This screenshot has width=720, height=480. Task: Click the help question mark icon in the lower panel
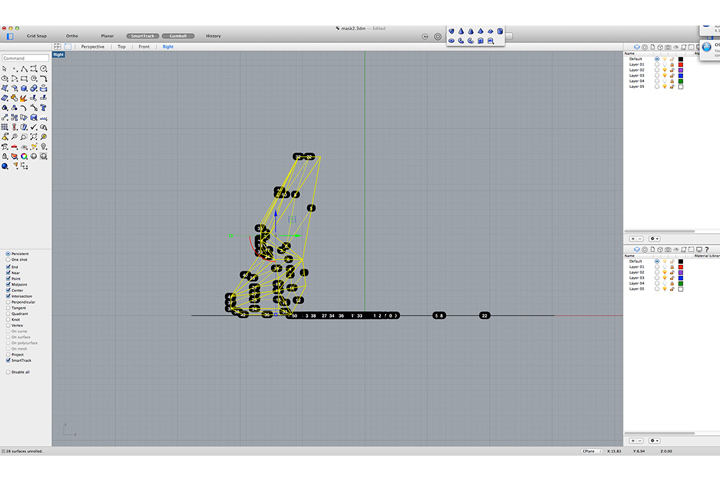coord(706,249)
